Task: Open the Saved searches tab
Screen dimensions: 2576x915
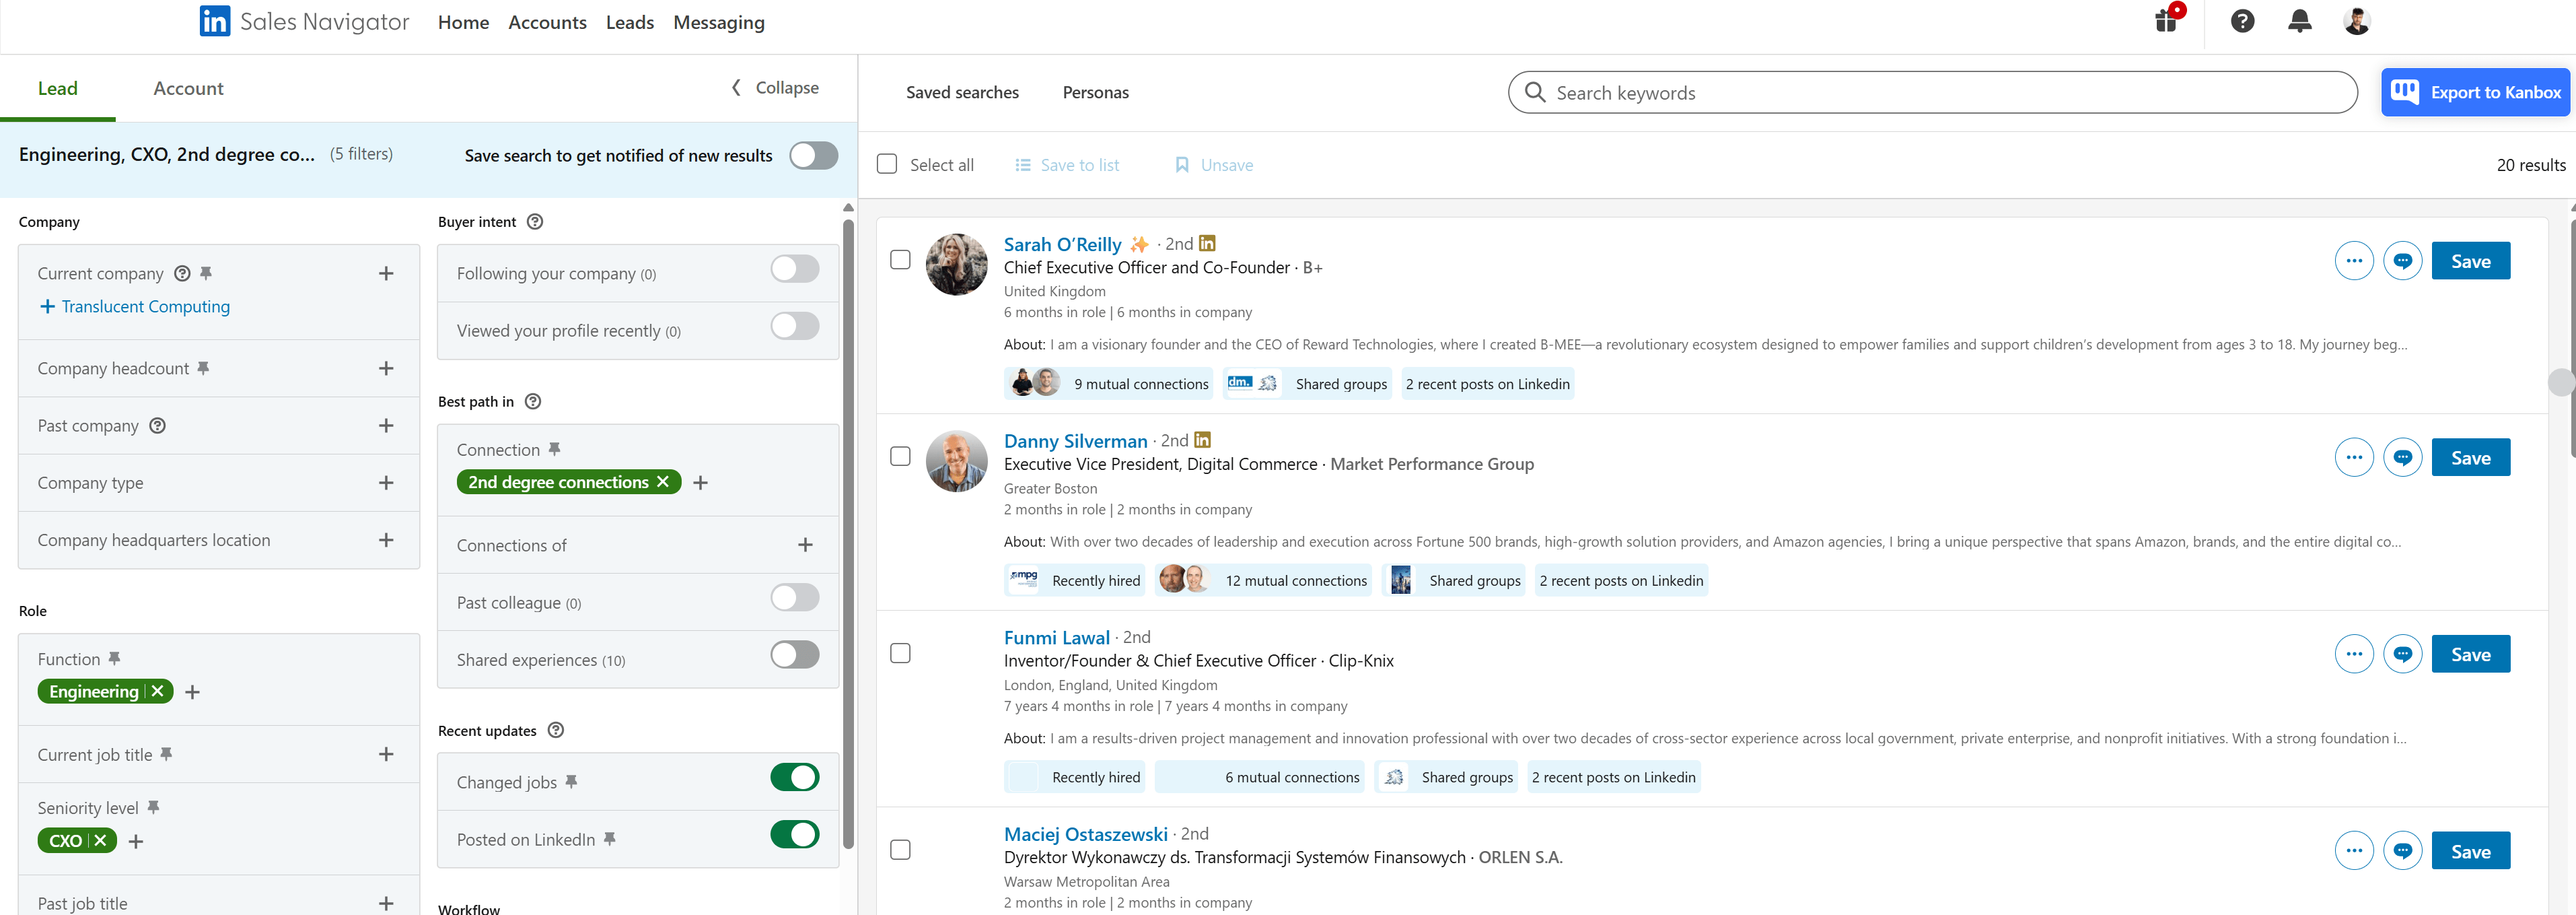Action: click(x=962, y=92)
